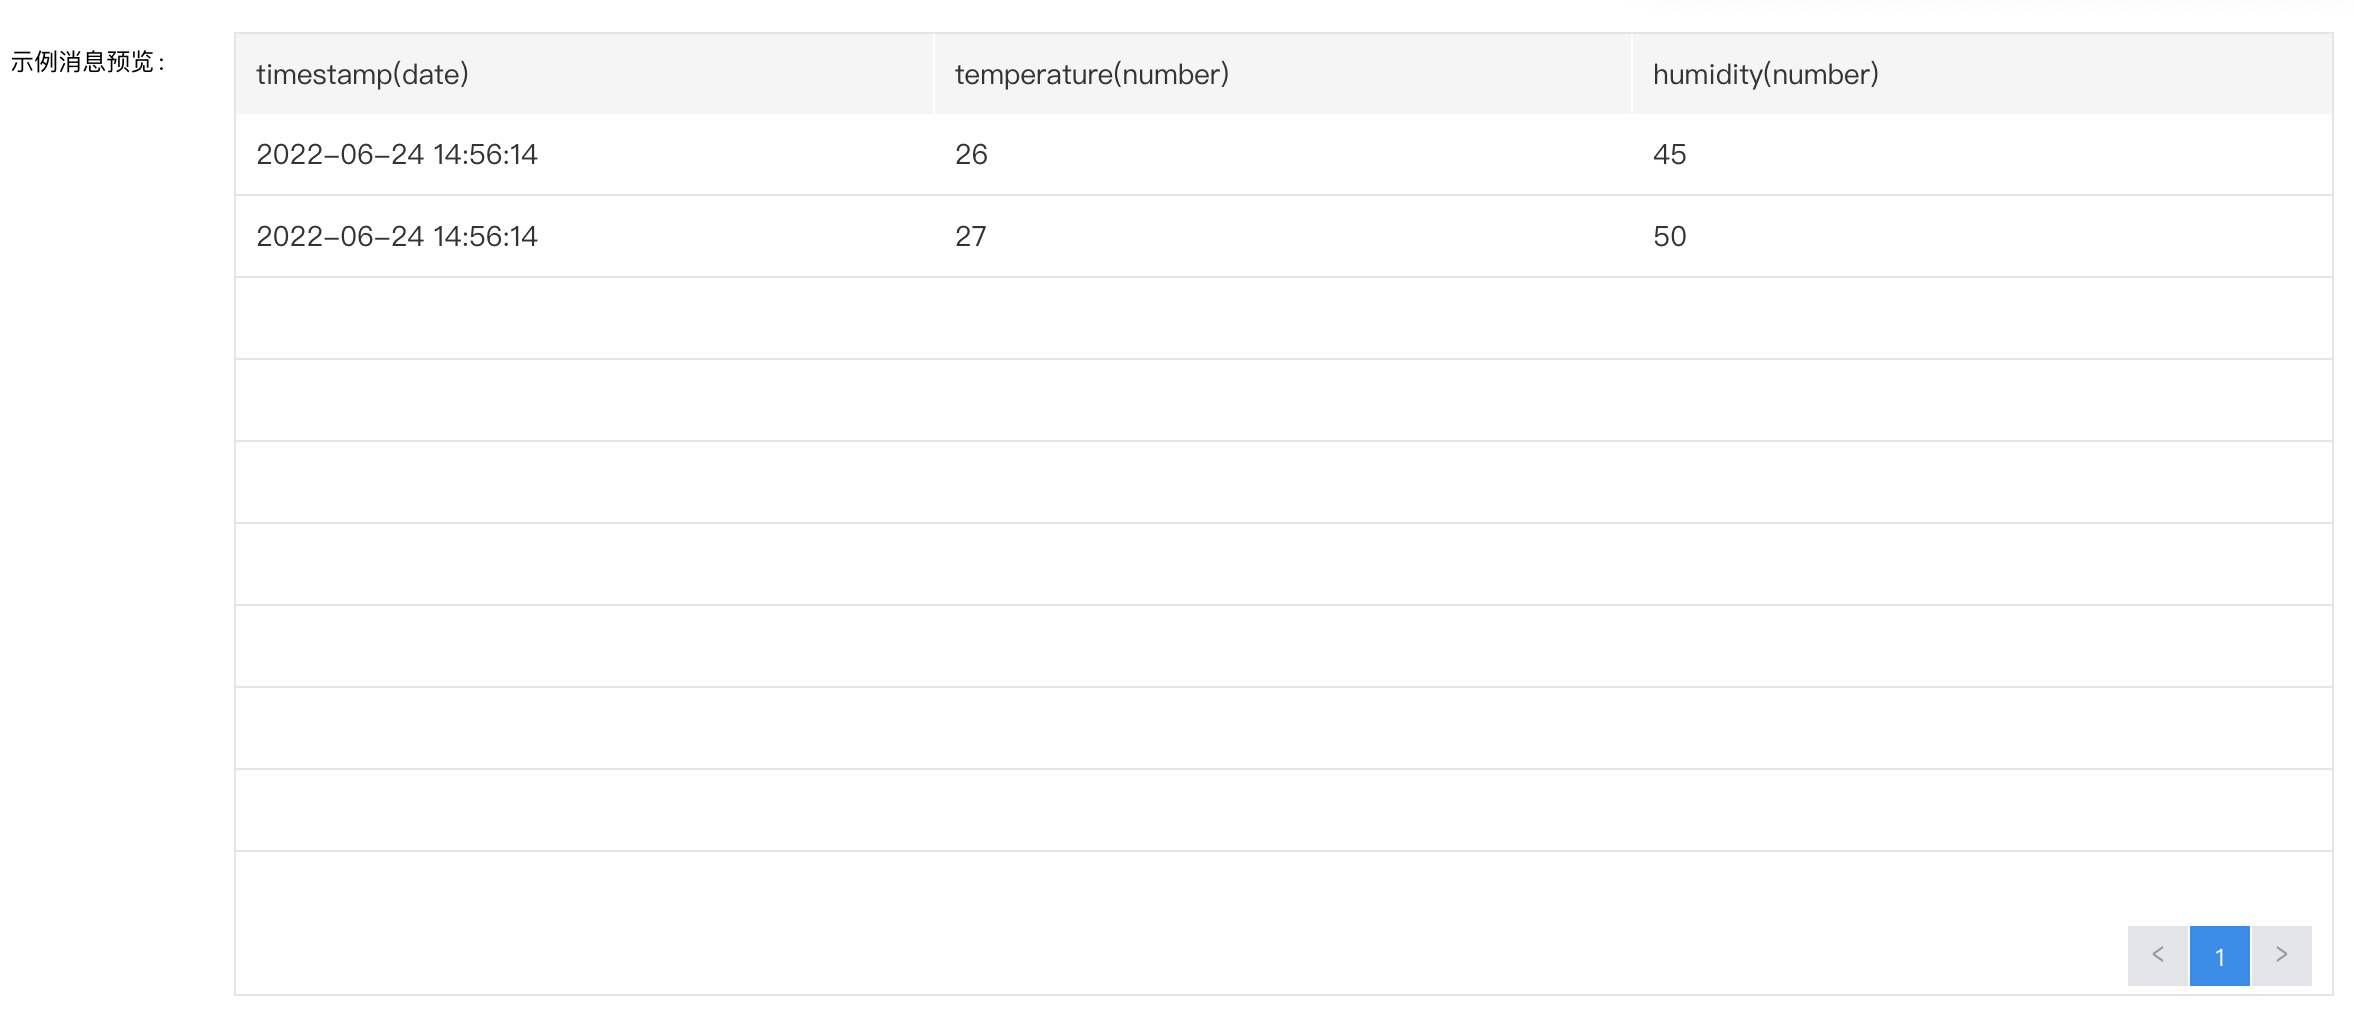Select the timestamp cell in the temperature 27 row
2354x1026 pixels.
585,236
